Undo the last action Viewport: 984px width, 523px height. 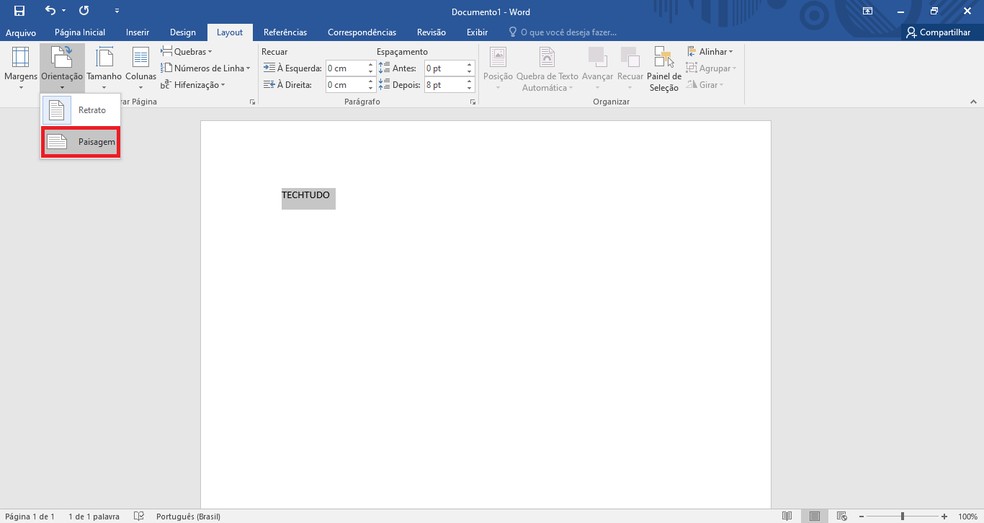(50, 11)
